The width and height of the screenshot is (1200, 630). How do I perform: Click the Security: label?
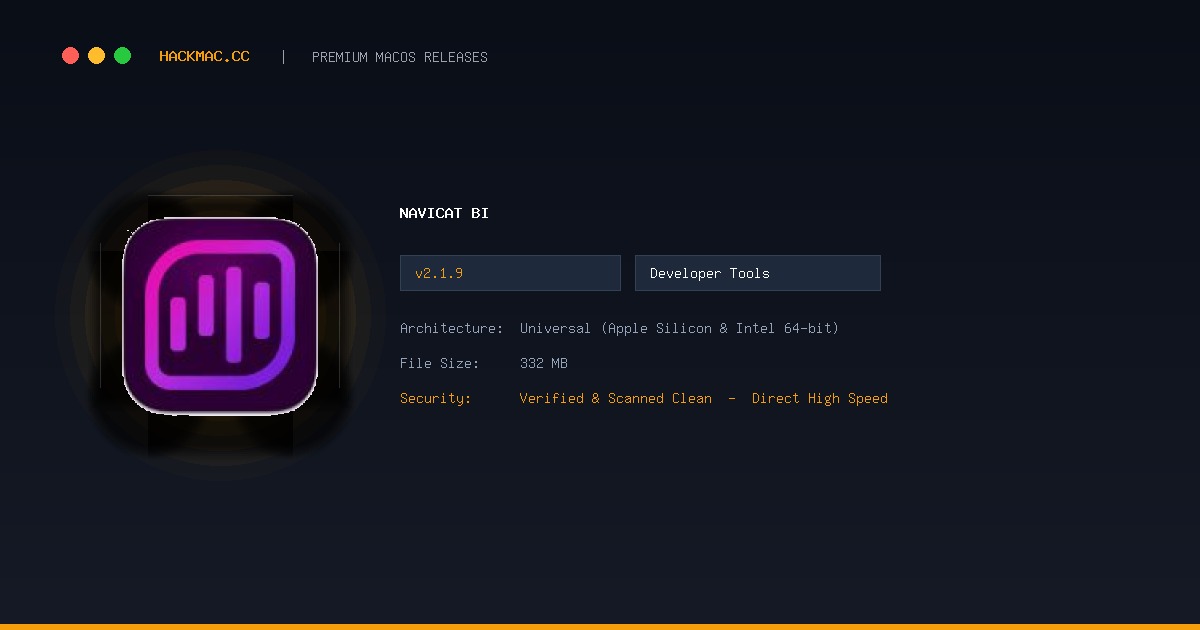pyautogui.click(x=436, y=398)
